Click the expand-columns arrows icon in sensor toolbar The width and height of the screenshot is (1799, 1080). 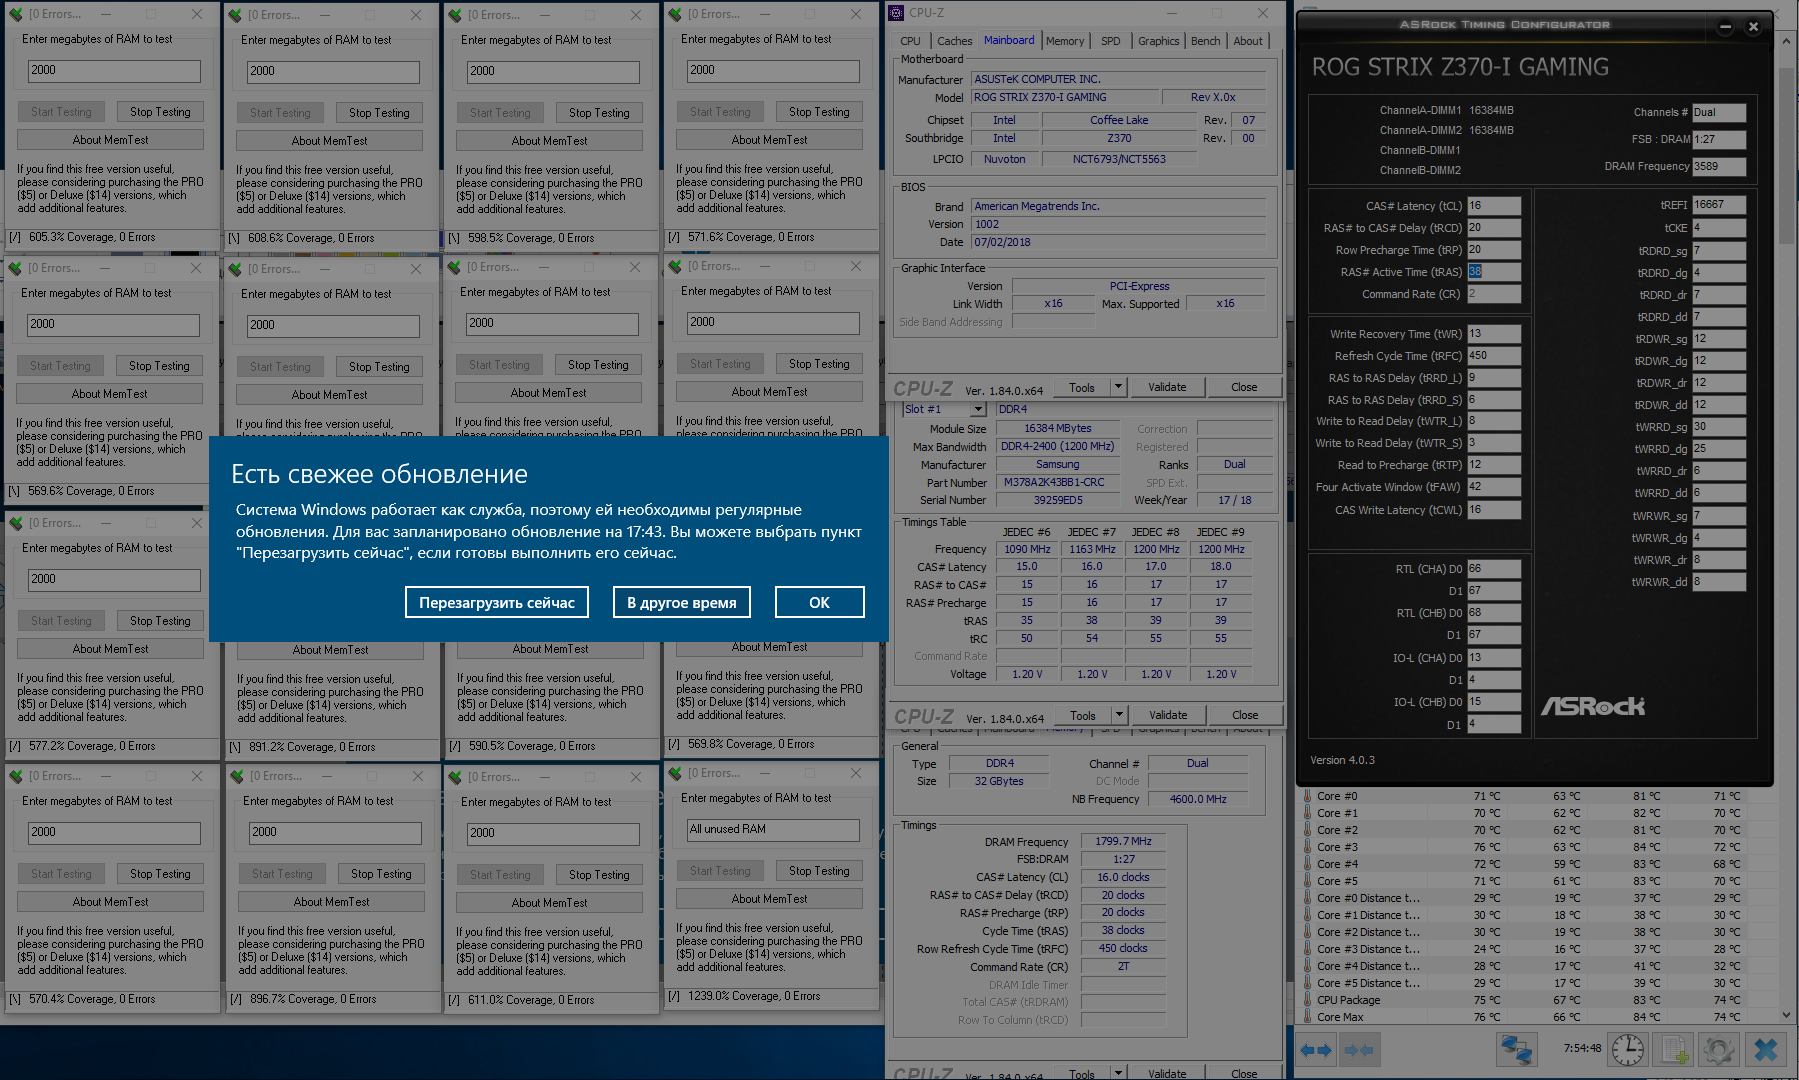point(1316,1050)
